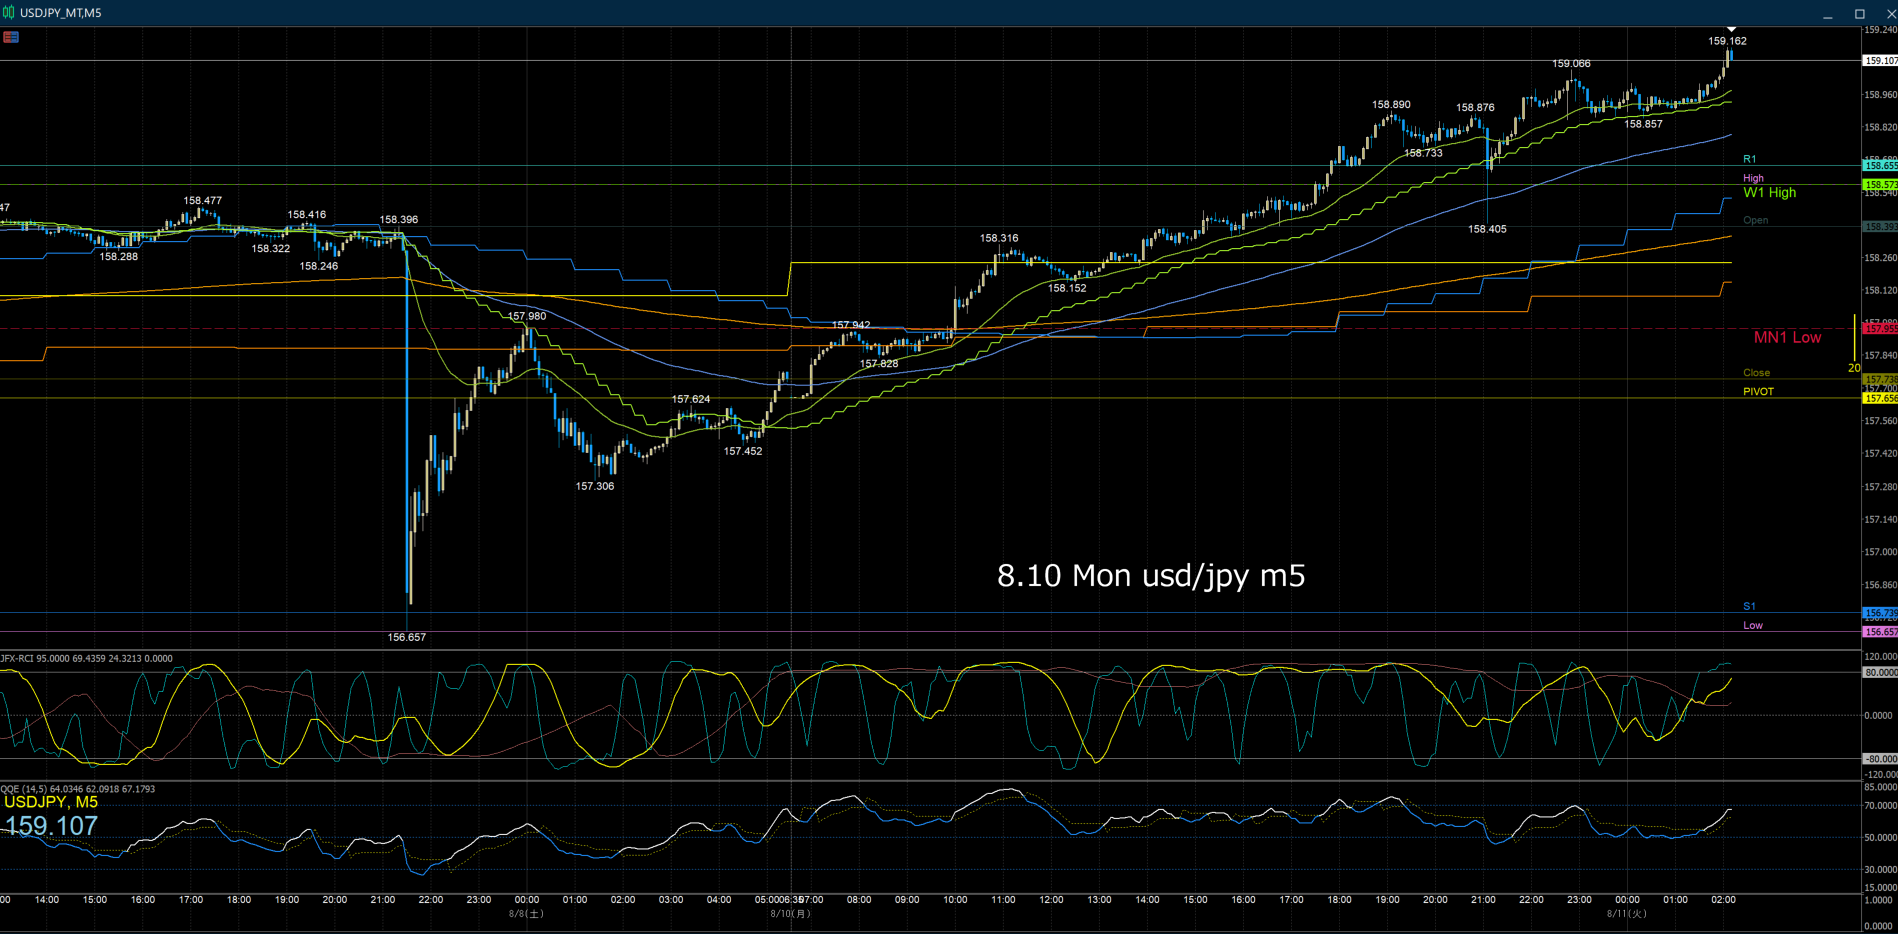Viewport: 1898px width, 934px height.
Task: Select the red MN1 Low label
Action: pos(1787,337)
